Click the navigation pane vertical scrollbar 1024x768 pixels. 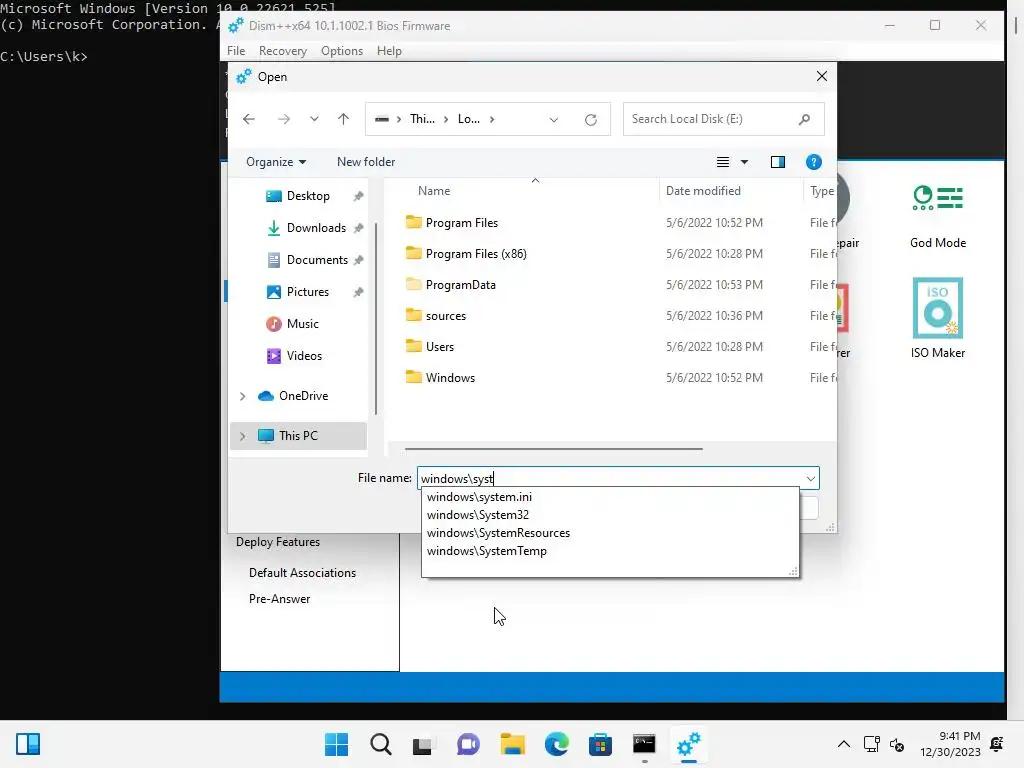[376, 318]
